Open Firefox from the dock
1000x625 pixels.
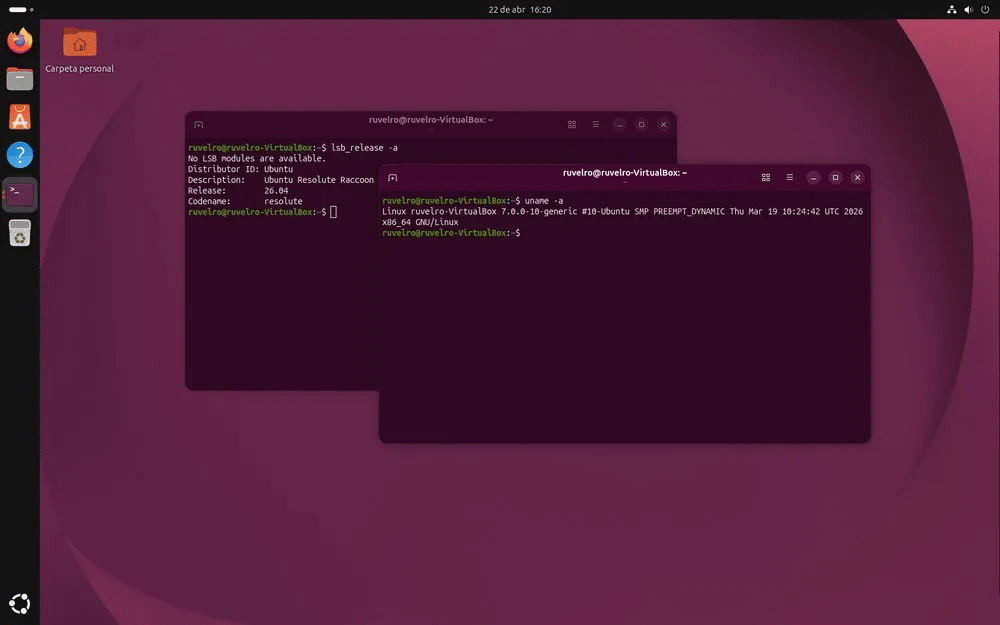(20, 41)
